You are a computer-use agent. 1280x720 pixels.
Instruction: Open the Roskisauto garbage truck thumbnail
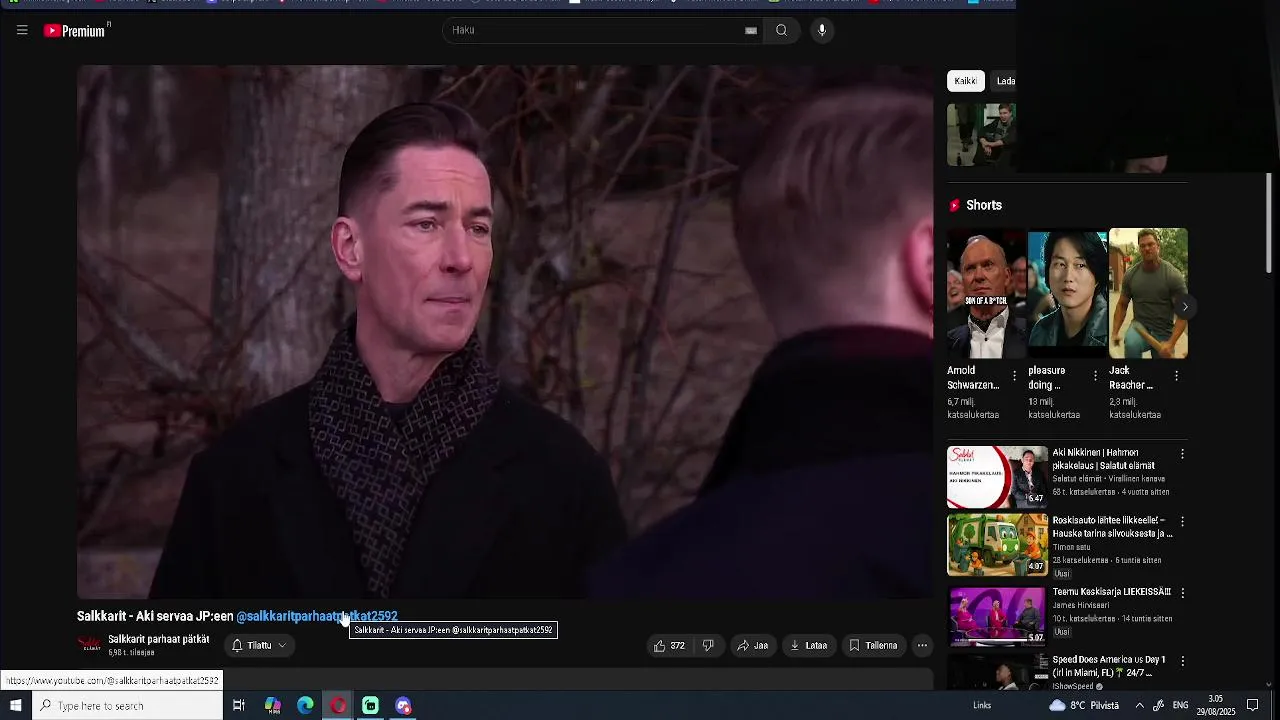tap(997, 545)
